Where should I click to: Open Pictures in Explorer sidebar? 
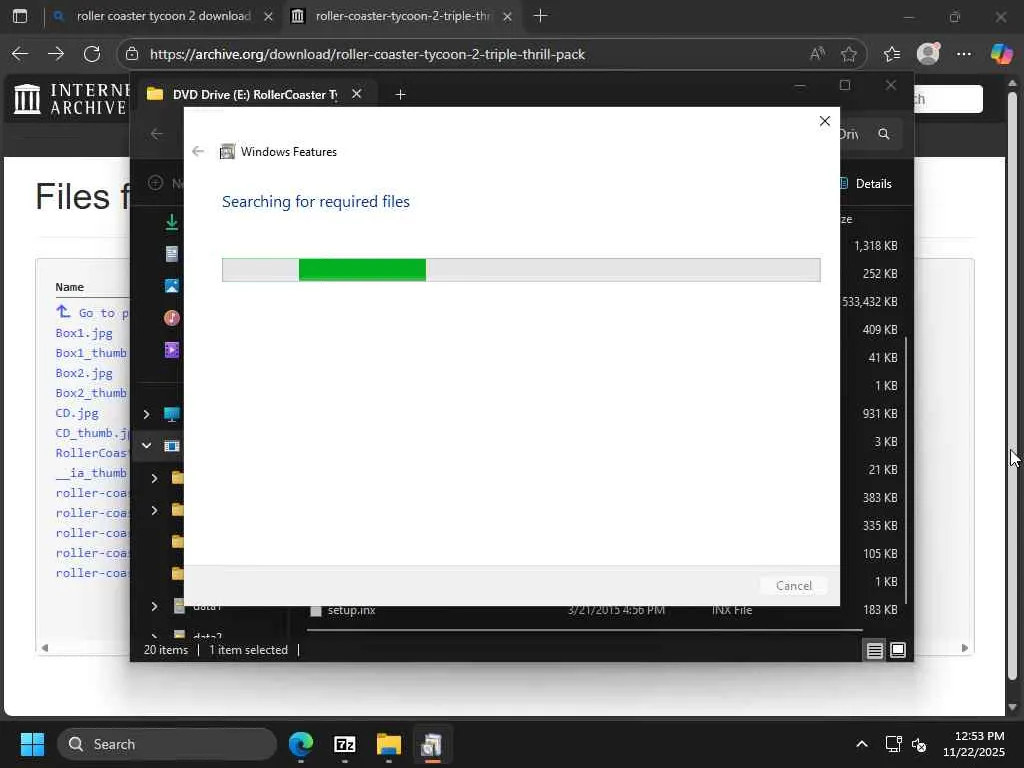[172, 285]
